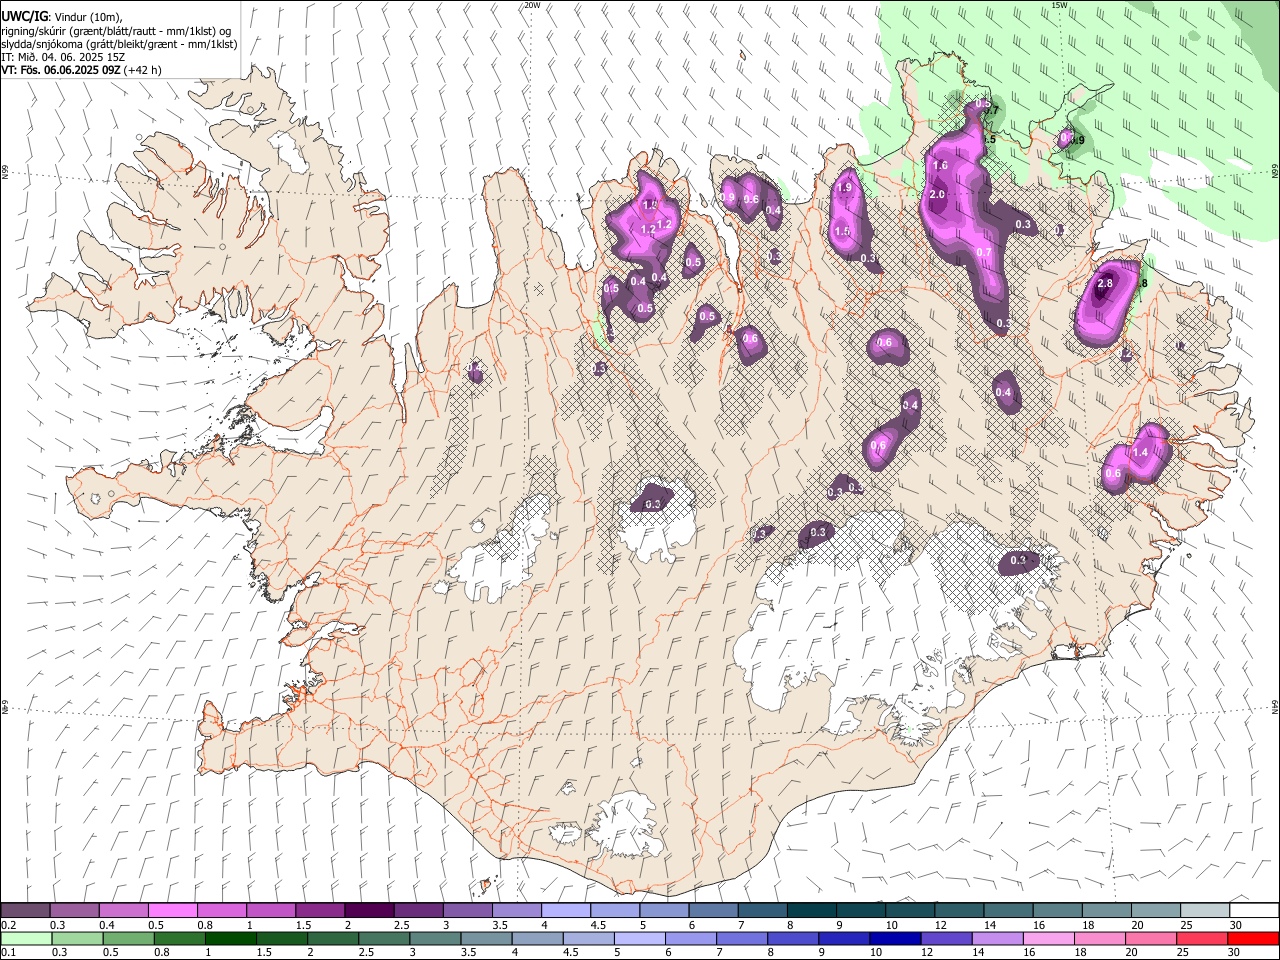1280x960 pixels.
Task: Select the purple 12 swatch in lower legend
Action: point(946,938)
